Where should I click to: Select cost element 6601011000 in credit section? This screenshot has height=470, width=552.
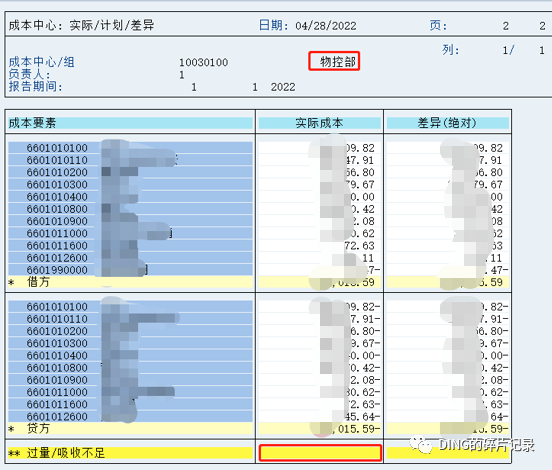(57, 392)
